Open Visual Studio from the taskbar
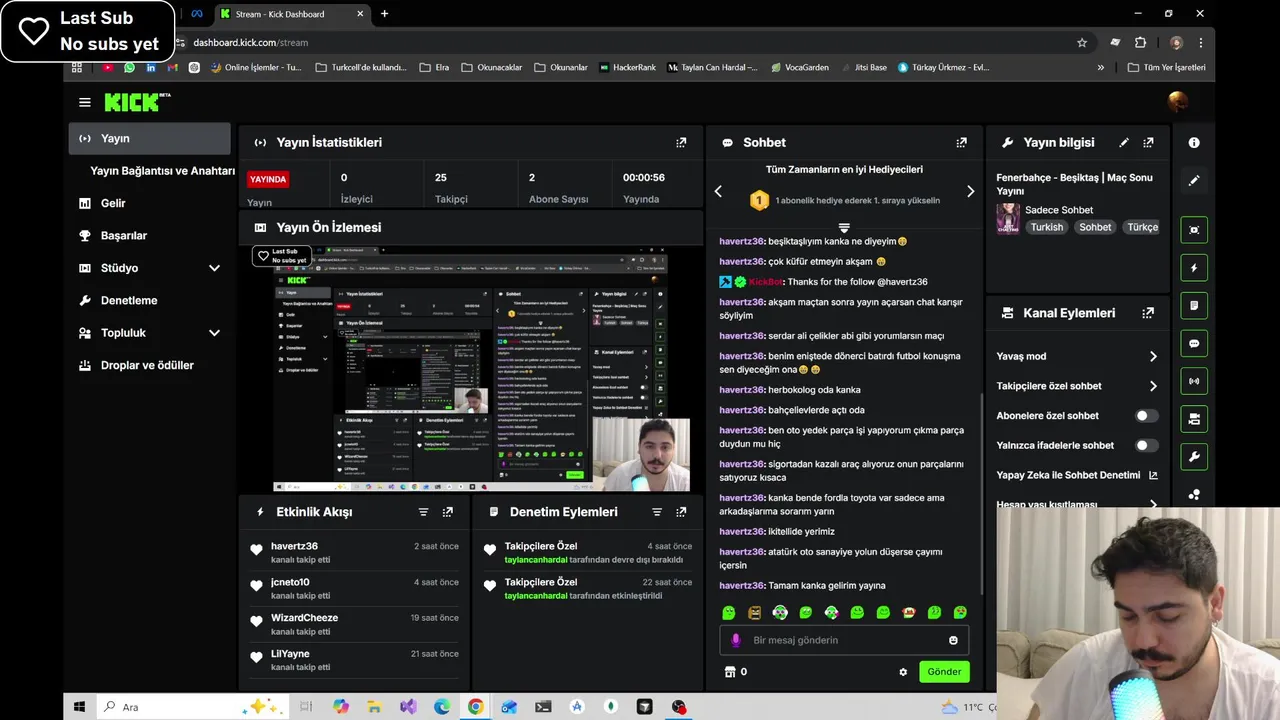Viewport: 1280px width, 720px height. coord(407,707)
